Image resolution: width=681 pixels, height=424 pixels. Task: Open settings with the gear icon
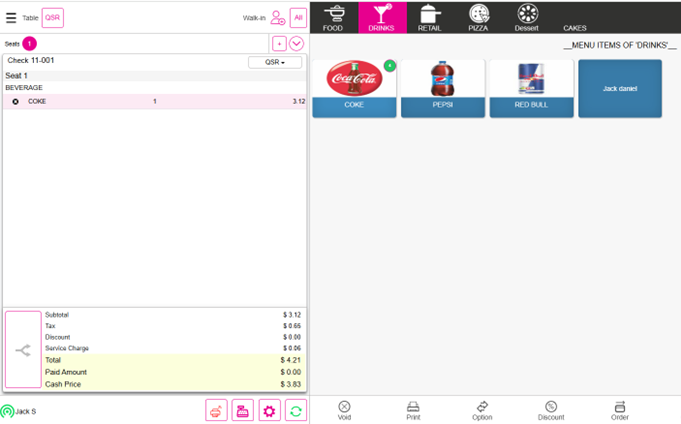click(269, 410)
